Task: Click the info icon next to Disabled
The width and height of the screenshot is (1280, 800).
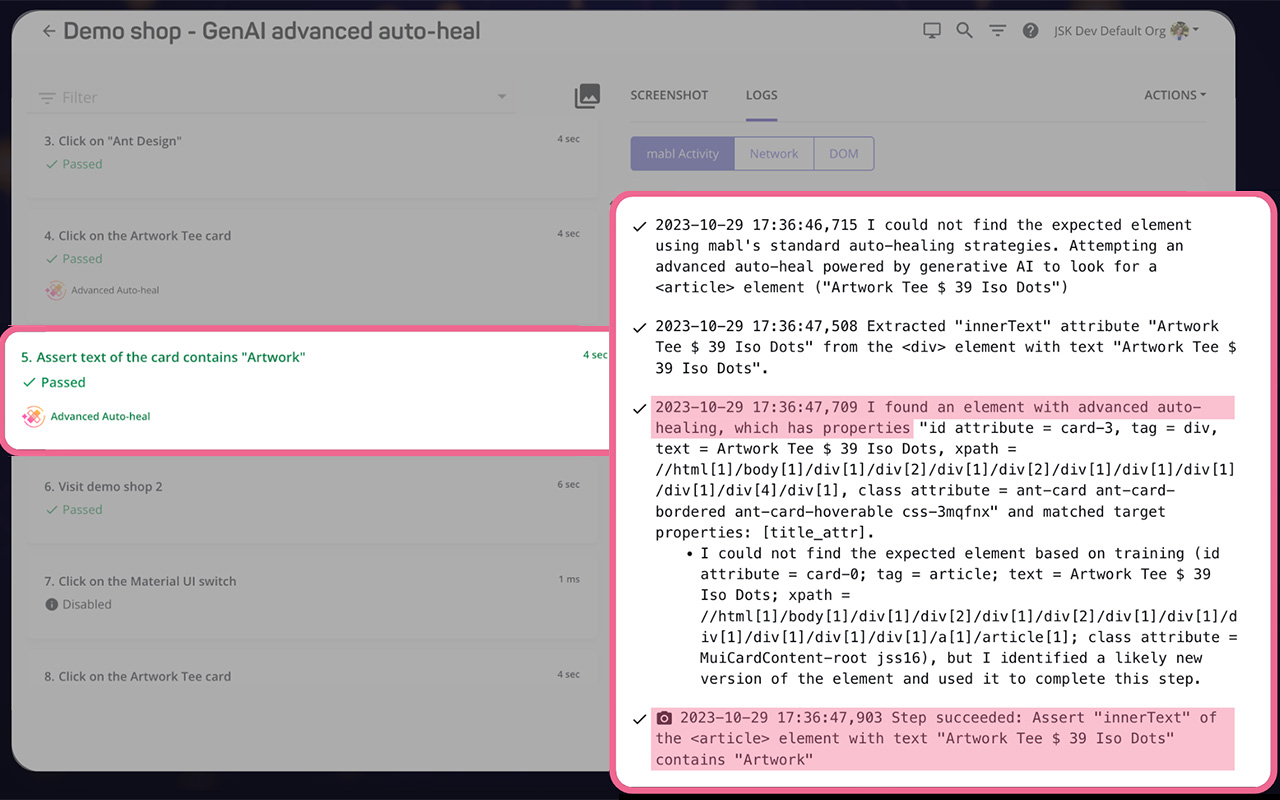Action: [x=52, y=604]
